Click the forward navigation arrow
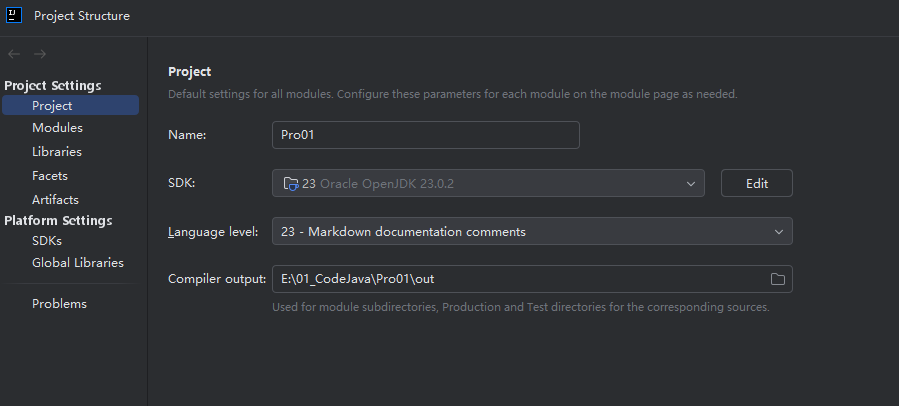899x406 pixels. point(40,54)
